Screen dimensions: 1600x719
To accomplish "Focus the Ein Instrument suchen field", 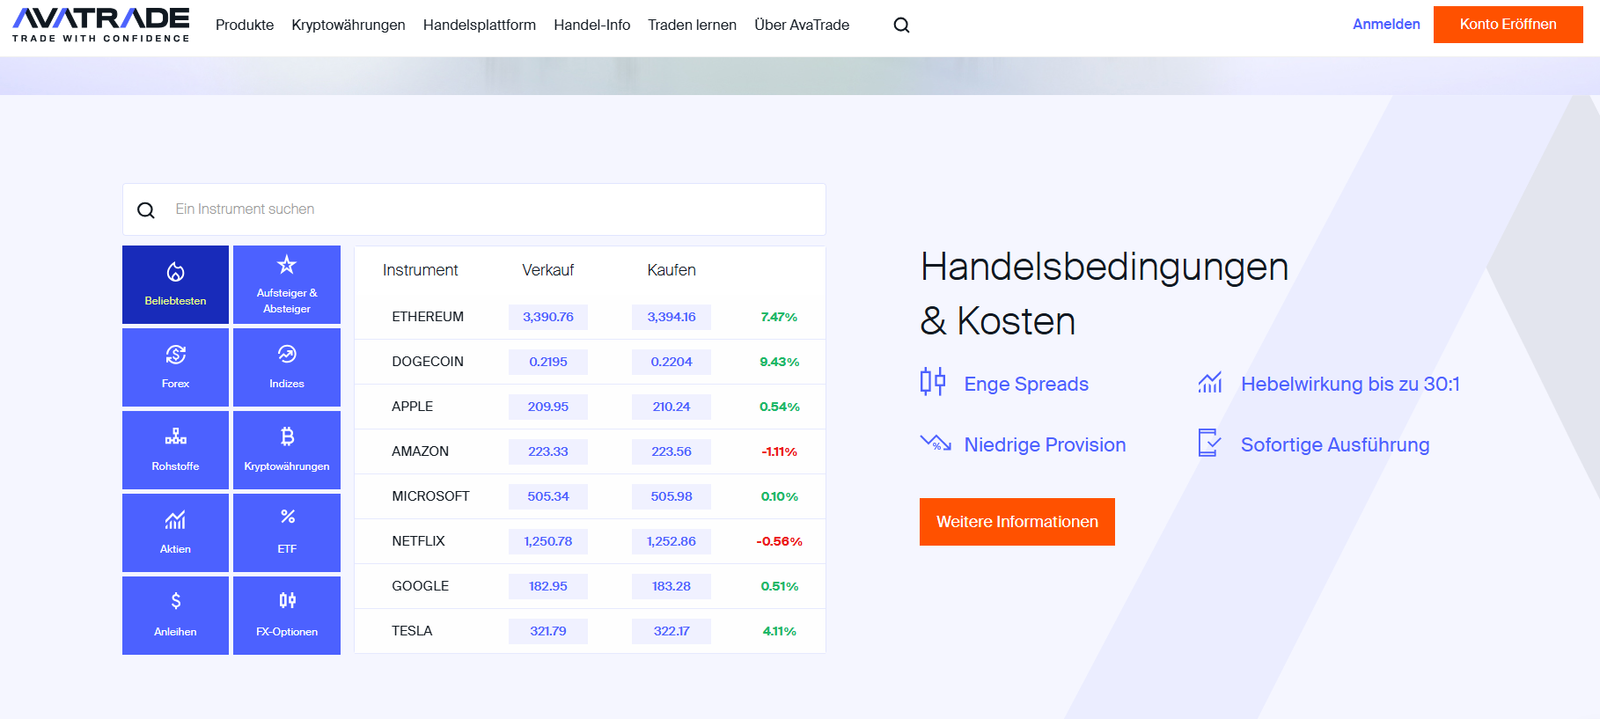I will [474, 210].
